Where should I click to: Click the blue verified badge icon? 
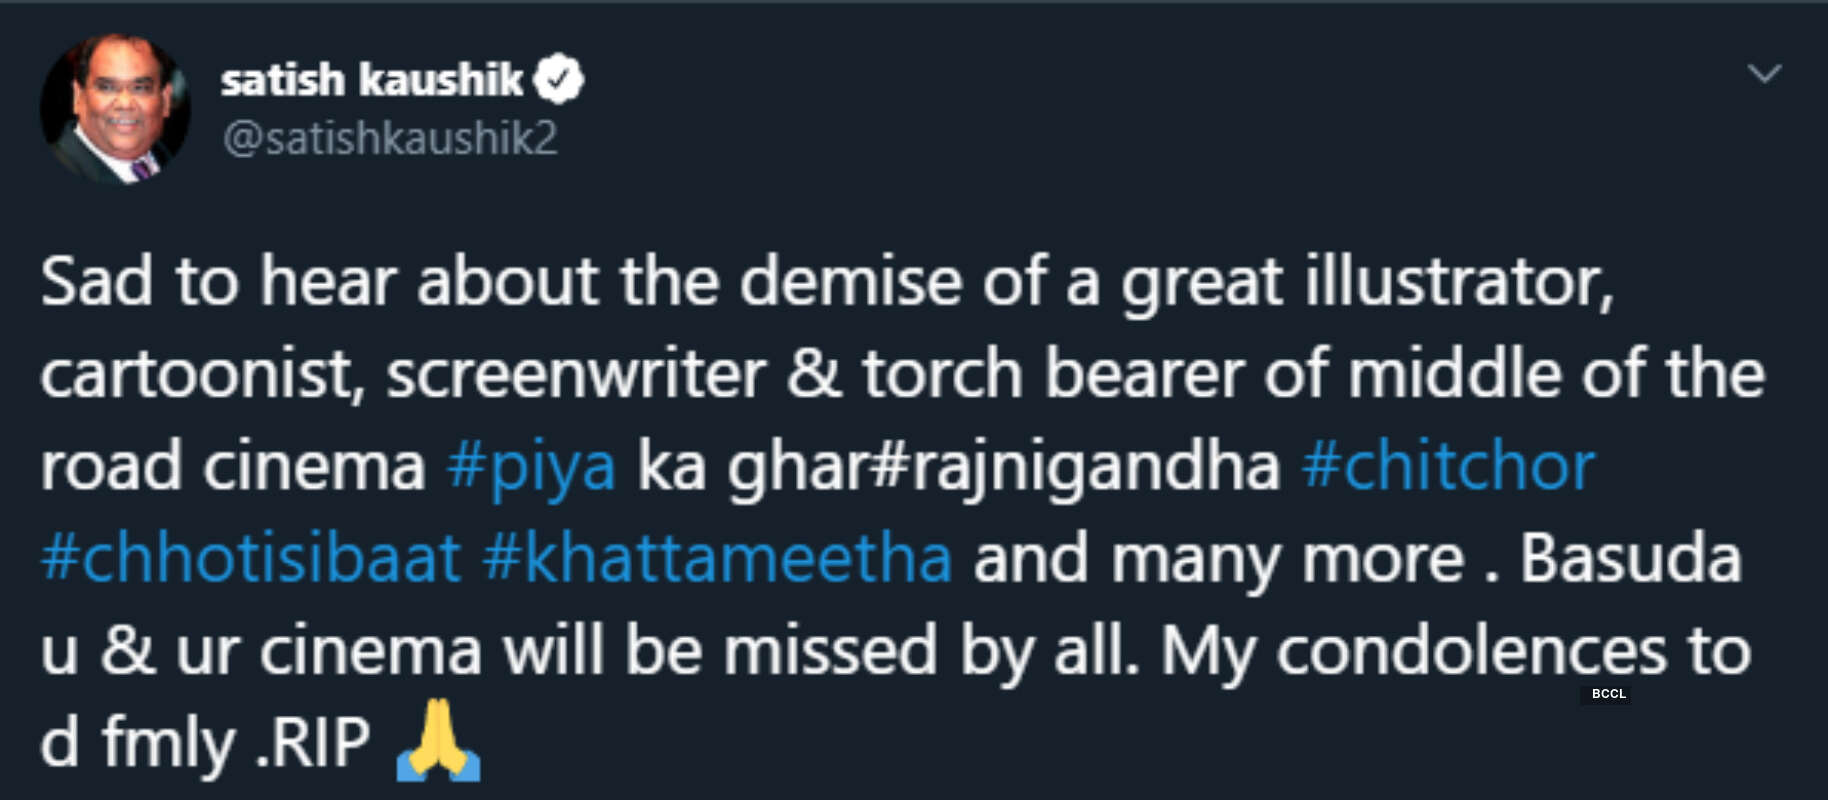coord(558,79)
